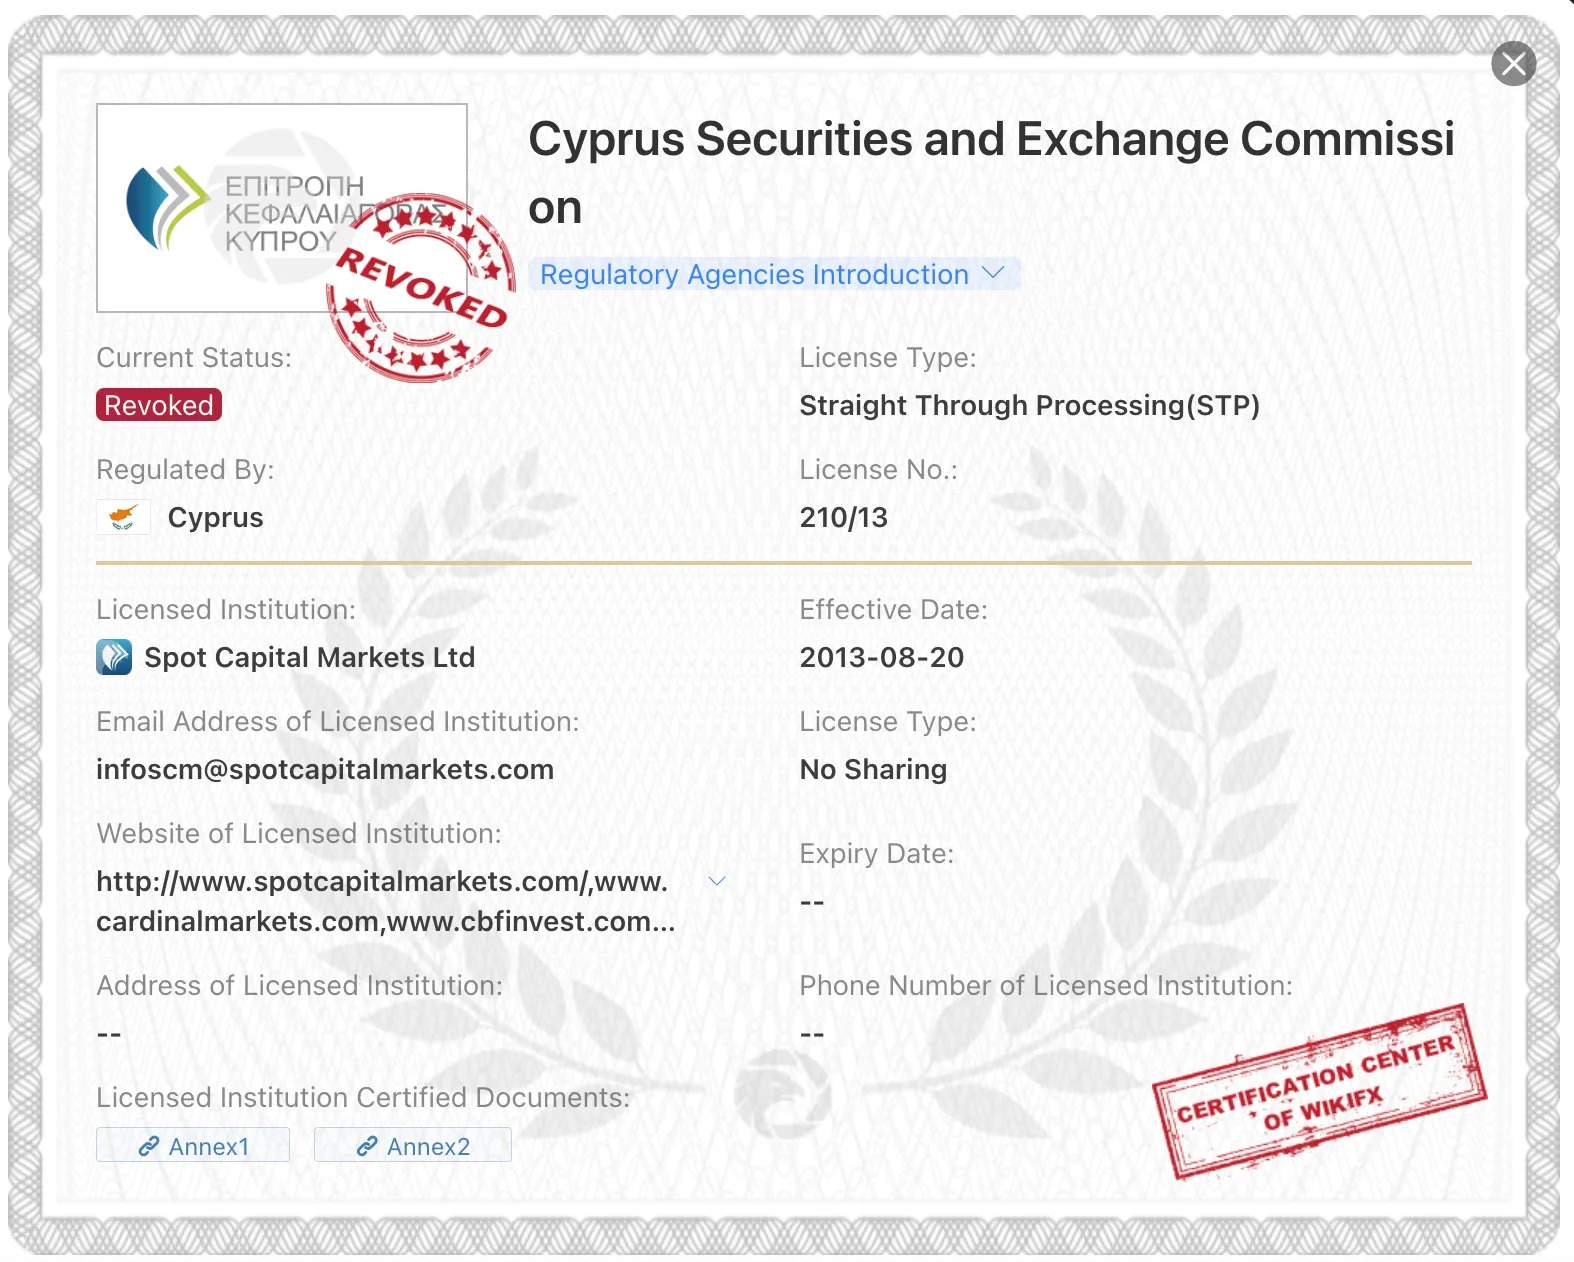Click the Cyprus Securities and Exchange Commission title
The height and width of the screenshot is (1262, 1574).
pos(991,173)
